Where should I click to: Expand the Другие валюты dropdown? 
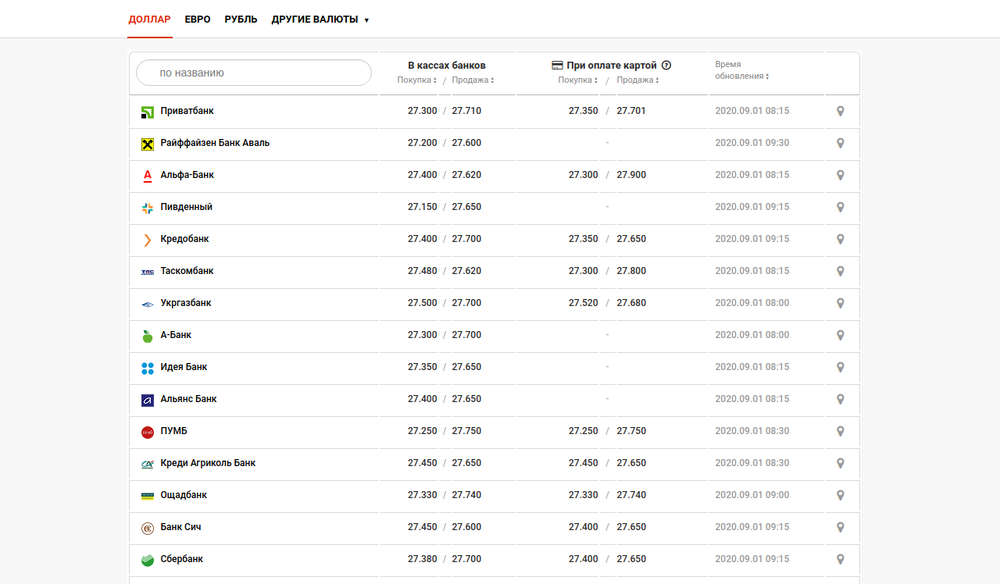click(320, 20)
